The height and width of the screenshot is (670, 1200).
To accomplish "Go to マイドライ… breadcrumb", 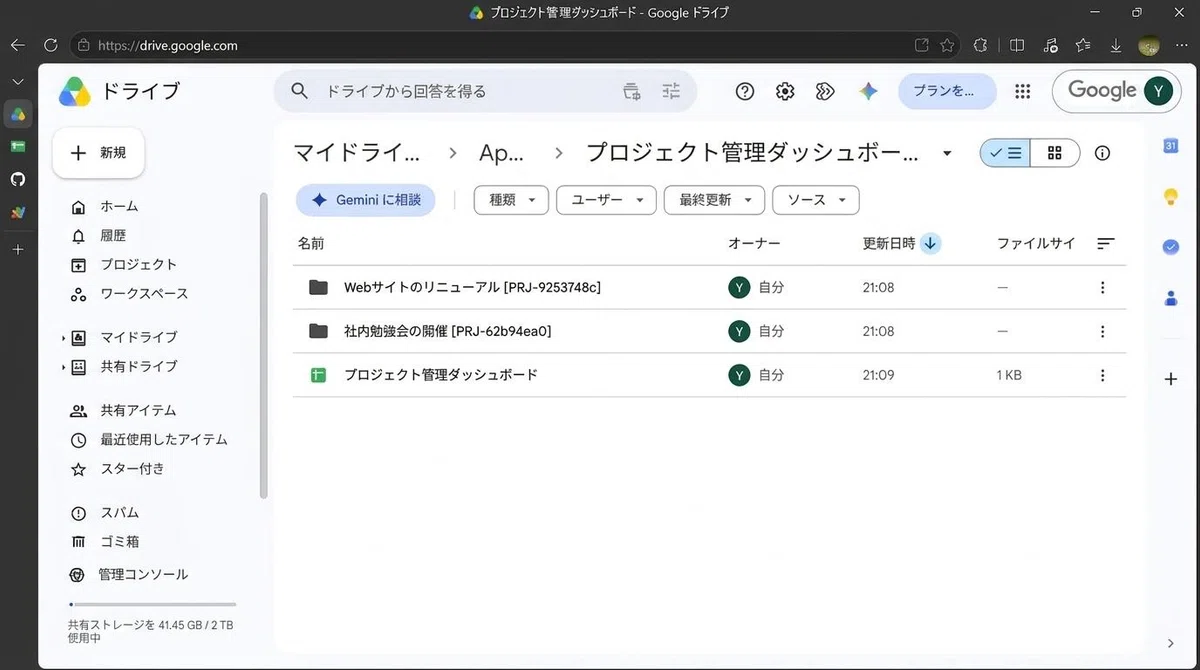I will [x=357, y=153].
